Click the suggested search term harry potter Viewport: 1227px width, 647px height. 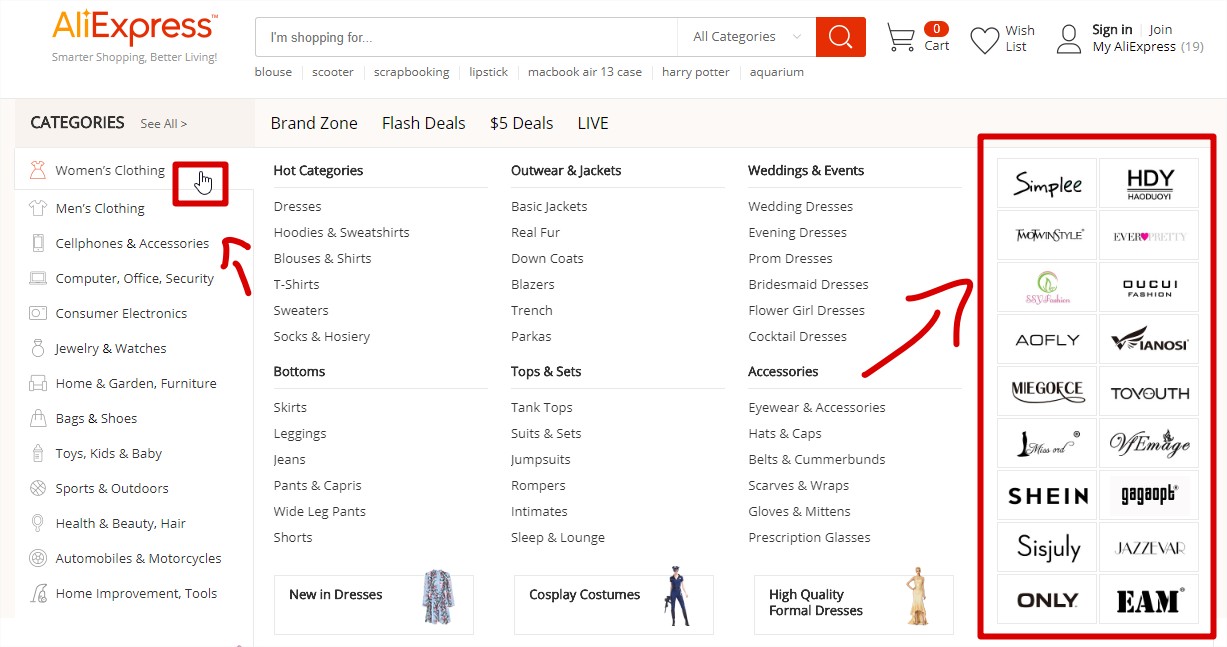(x=696, y=72)
